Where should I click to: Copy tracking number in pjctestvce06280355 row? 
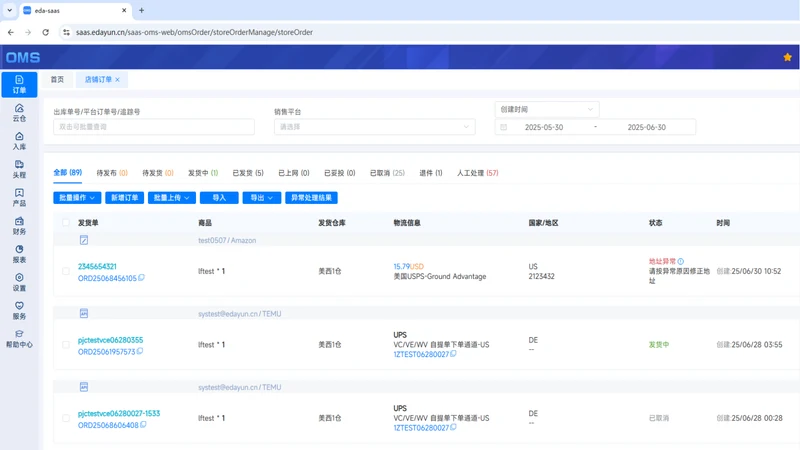coord(453,354)
